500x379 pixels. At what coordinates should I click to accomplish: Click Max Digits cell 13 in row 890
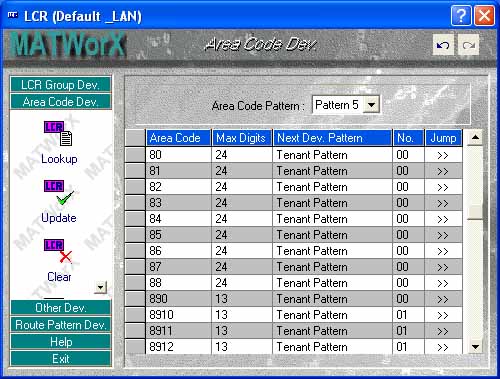point(242,299)
